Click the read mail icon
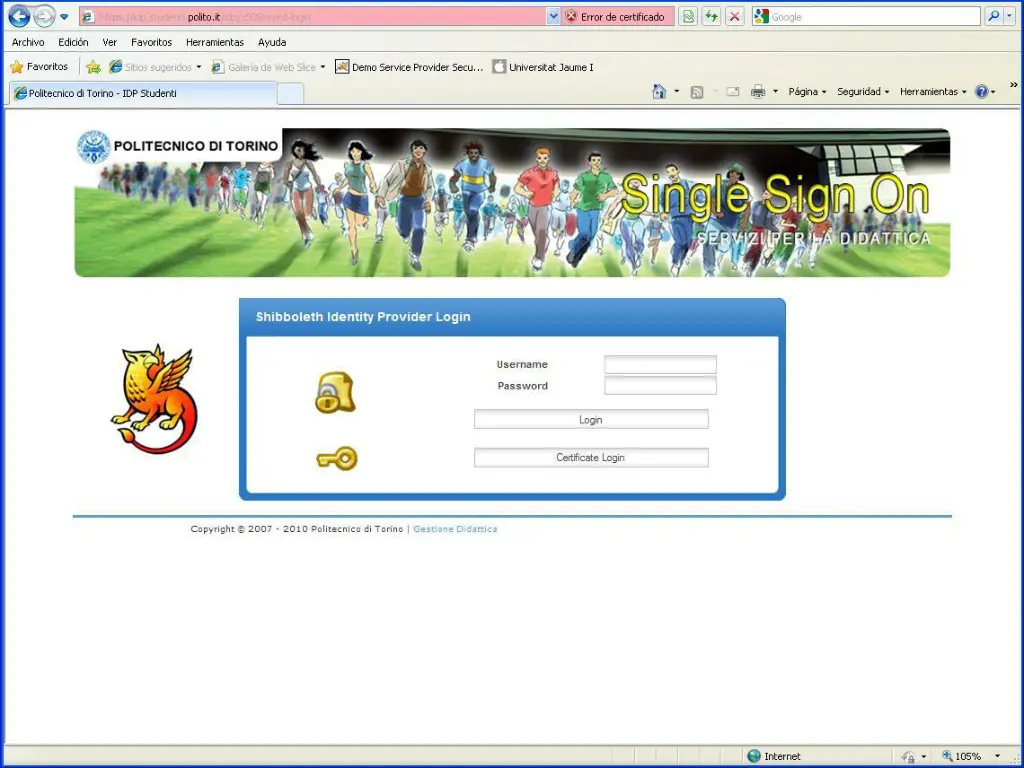The width and height of the screenshot is (1024, 768). point(733,92)
